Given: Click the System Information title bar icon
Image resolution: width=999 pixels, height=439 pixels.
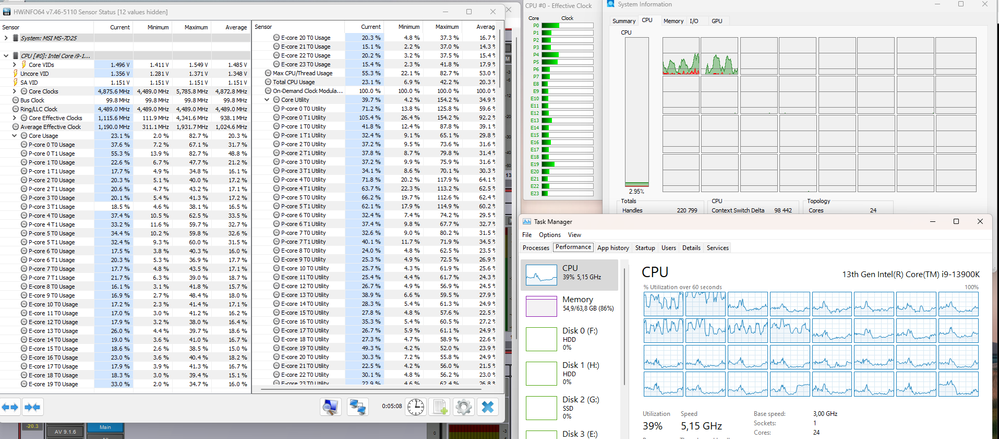Looking at the screenshot, I should (x=611, y=4).
